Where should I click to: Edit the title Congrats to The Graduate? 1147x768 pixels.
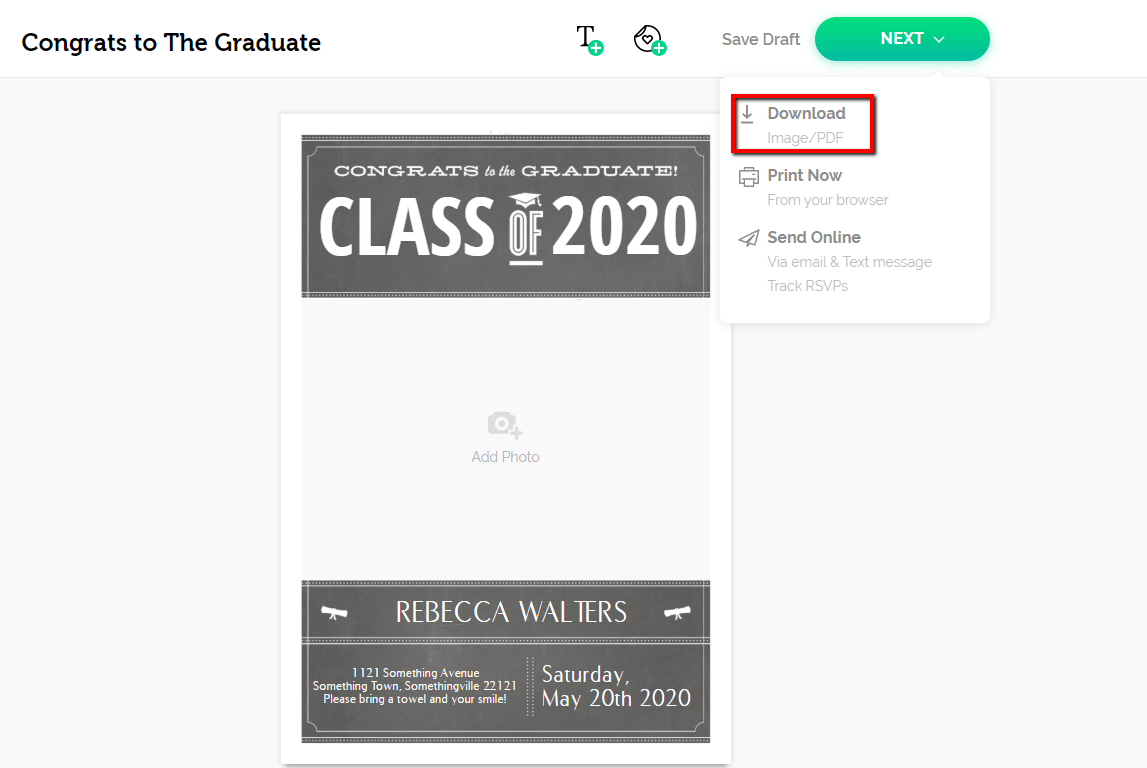tap(170, 42)
